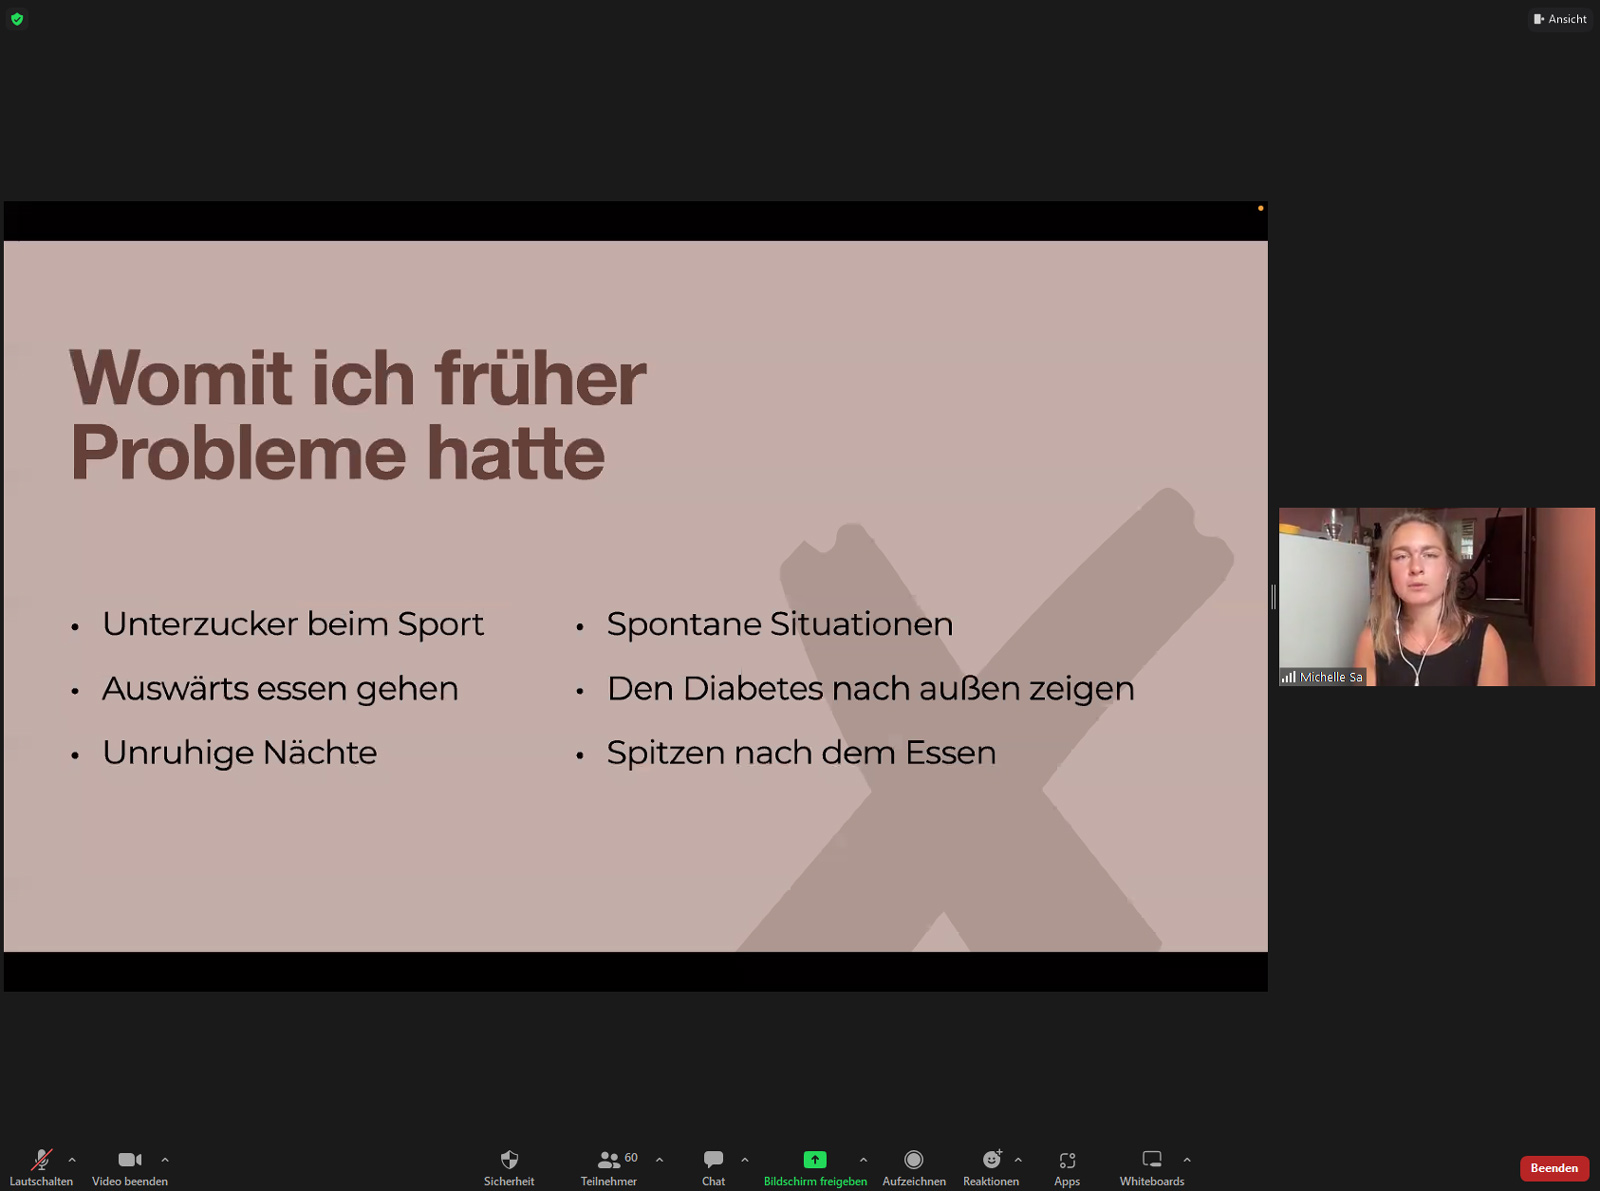Open the Apps panel
Image resolution: width=1600 pixels, height=1191 pixels.
pos(1067,1167)
